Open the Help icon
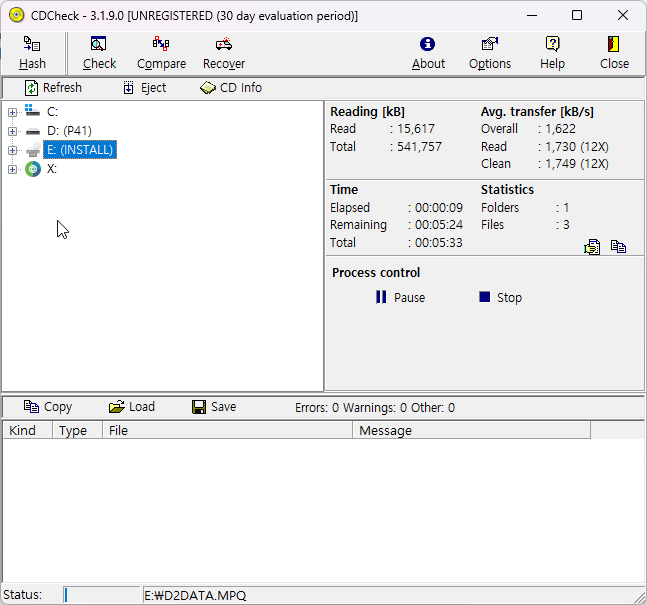 click(x=552, y=53)
